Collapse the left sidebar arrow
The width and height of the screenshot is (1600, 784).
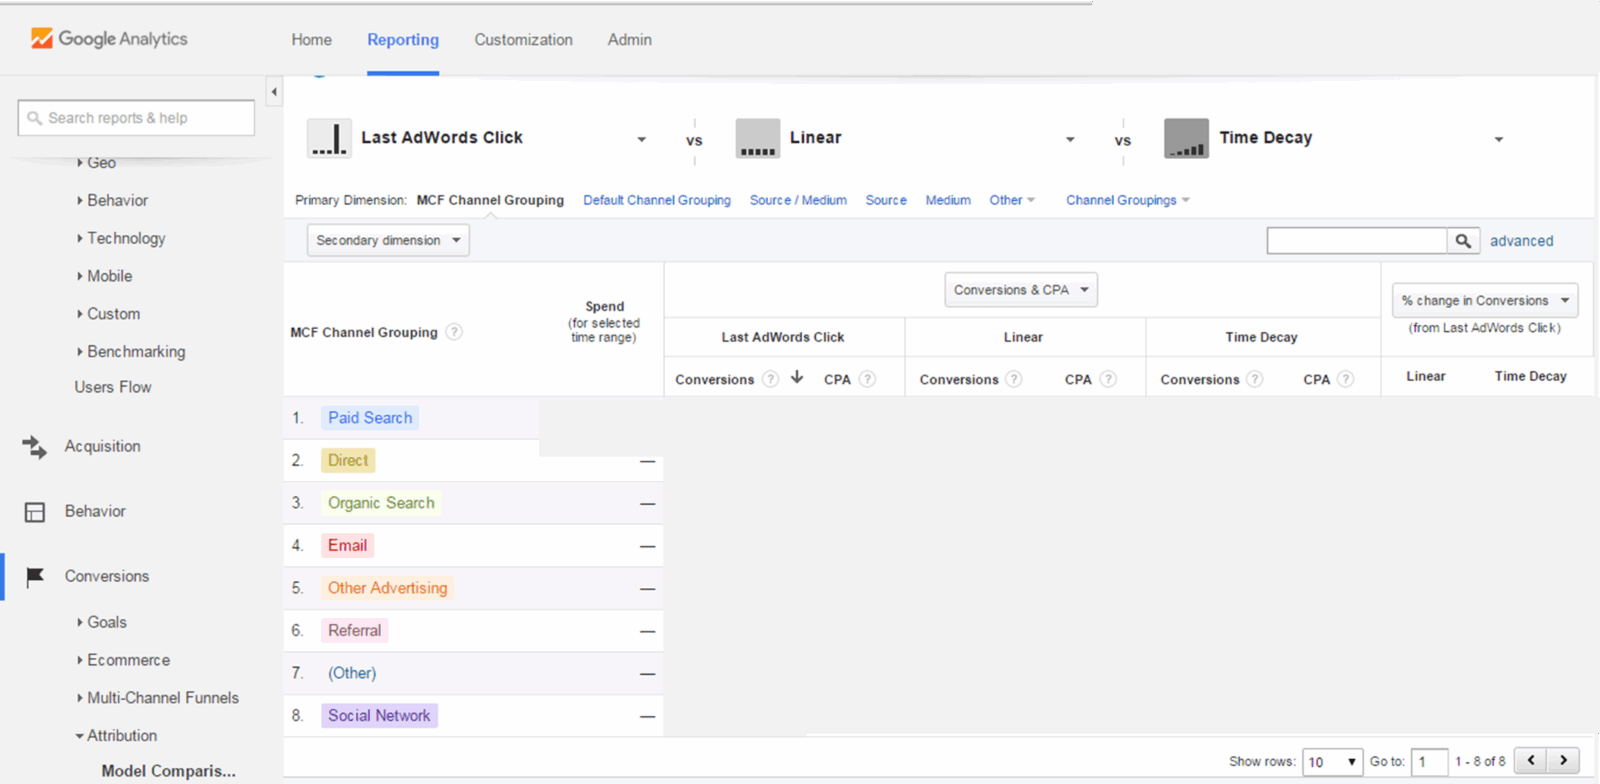274,92
